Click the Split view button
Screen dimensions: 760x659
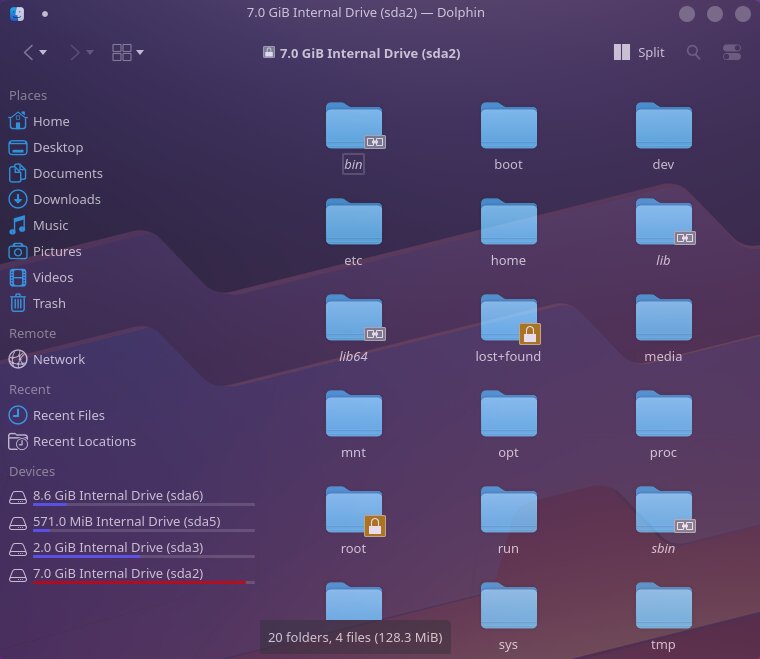pos(639,52)
